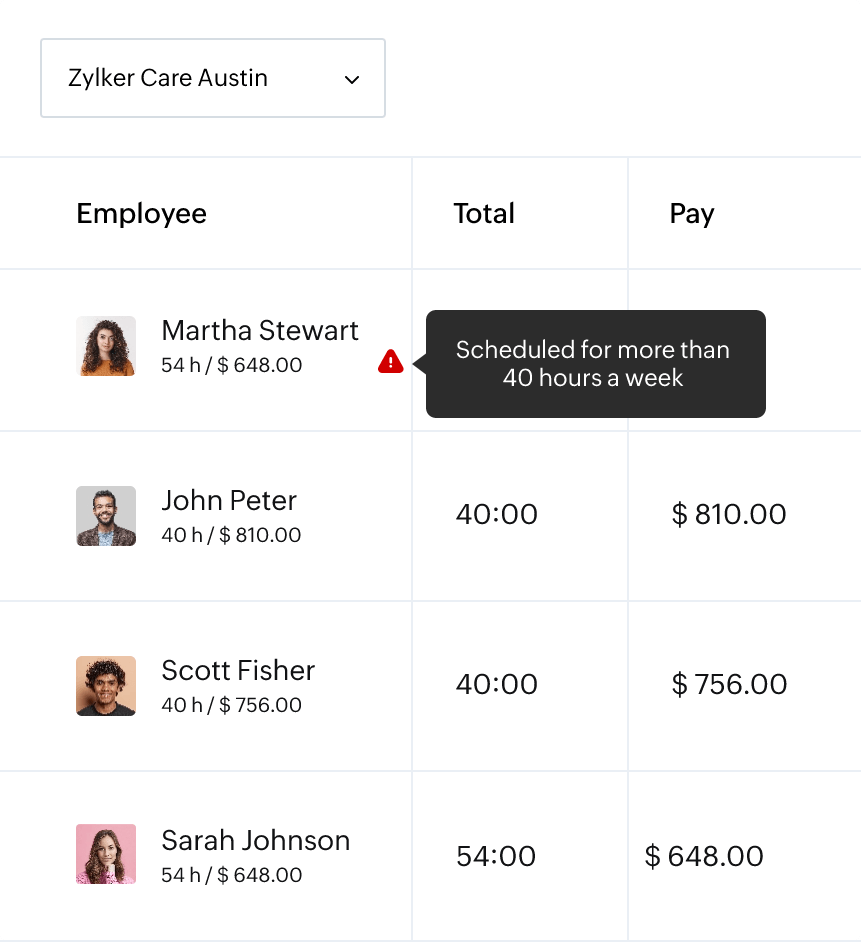
Task: Select John Peter's $810.00 pay value
Action: click(727, 515)
